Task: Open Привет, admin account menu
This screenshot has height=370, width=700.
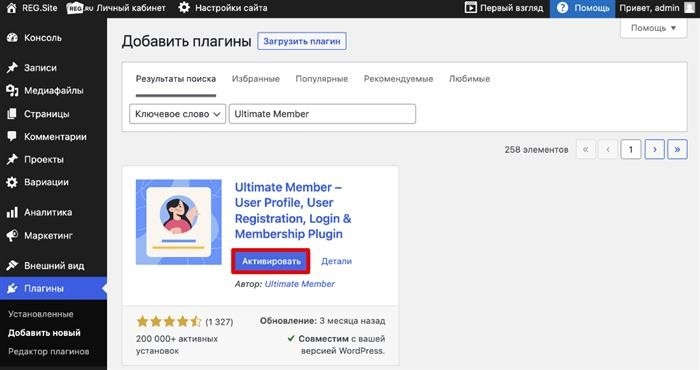Action: (x=657, y=8)
